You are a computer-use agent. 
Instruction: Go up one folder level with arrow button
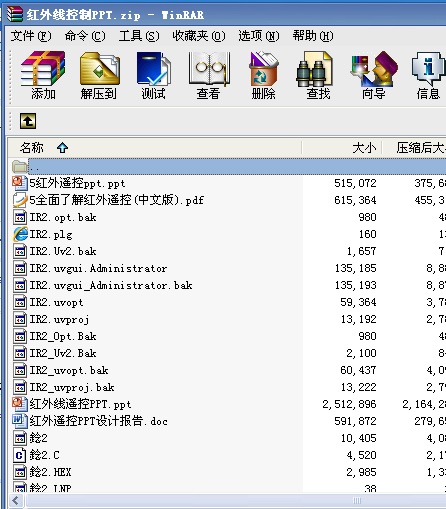click(x=28, y=121)
